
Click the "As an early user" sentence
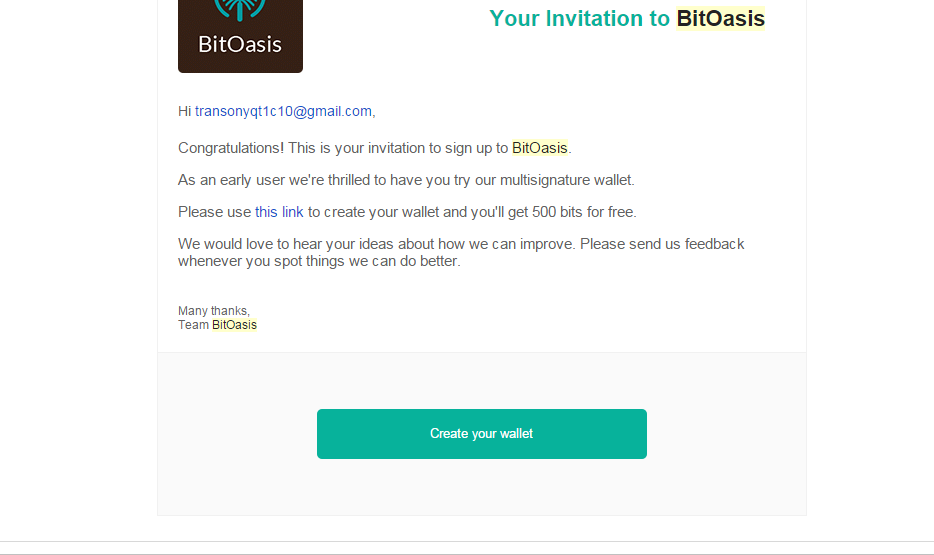tap(248, 180)
